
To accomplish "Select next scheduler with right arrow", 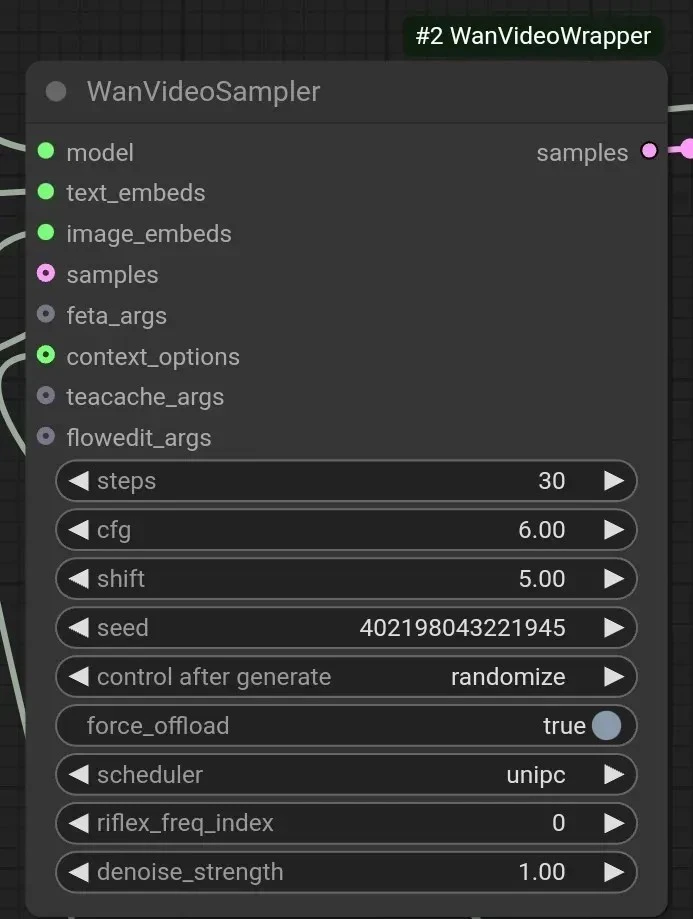I will click(614, 775).
